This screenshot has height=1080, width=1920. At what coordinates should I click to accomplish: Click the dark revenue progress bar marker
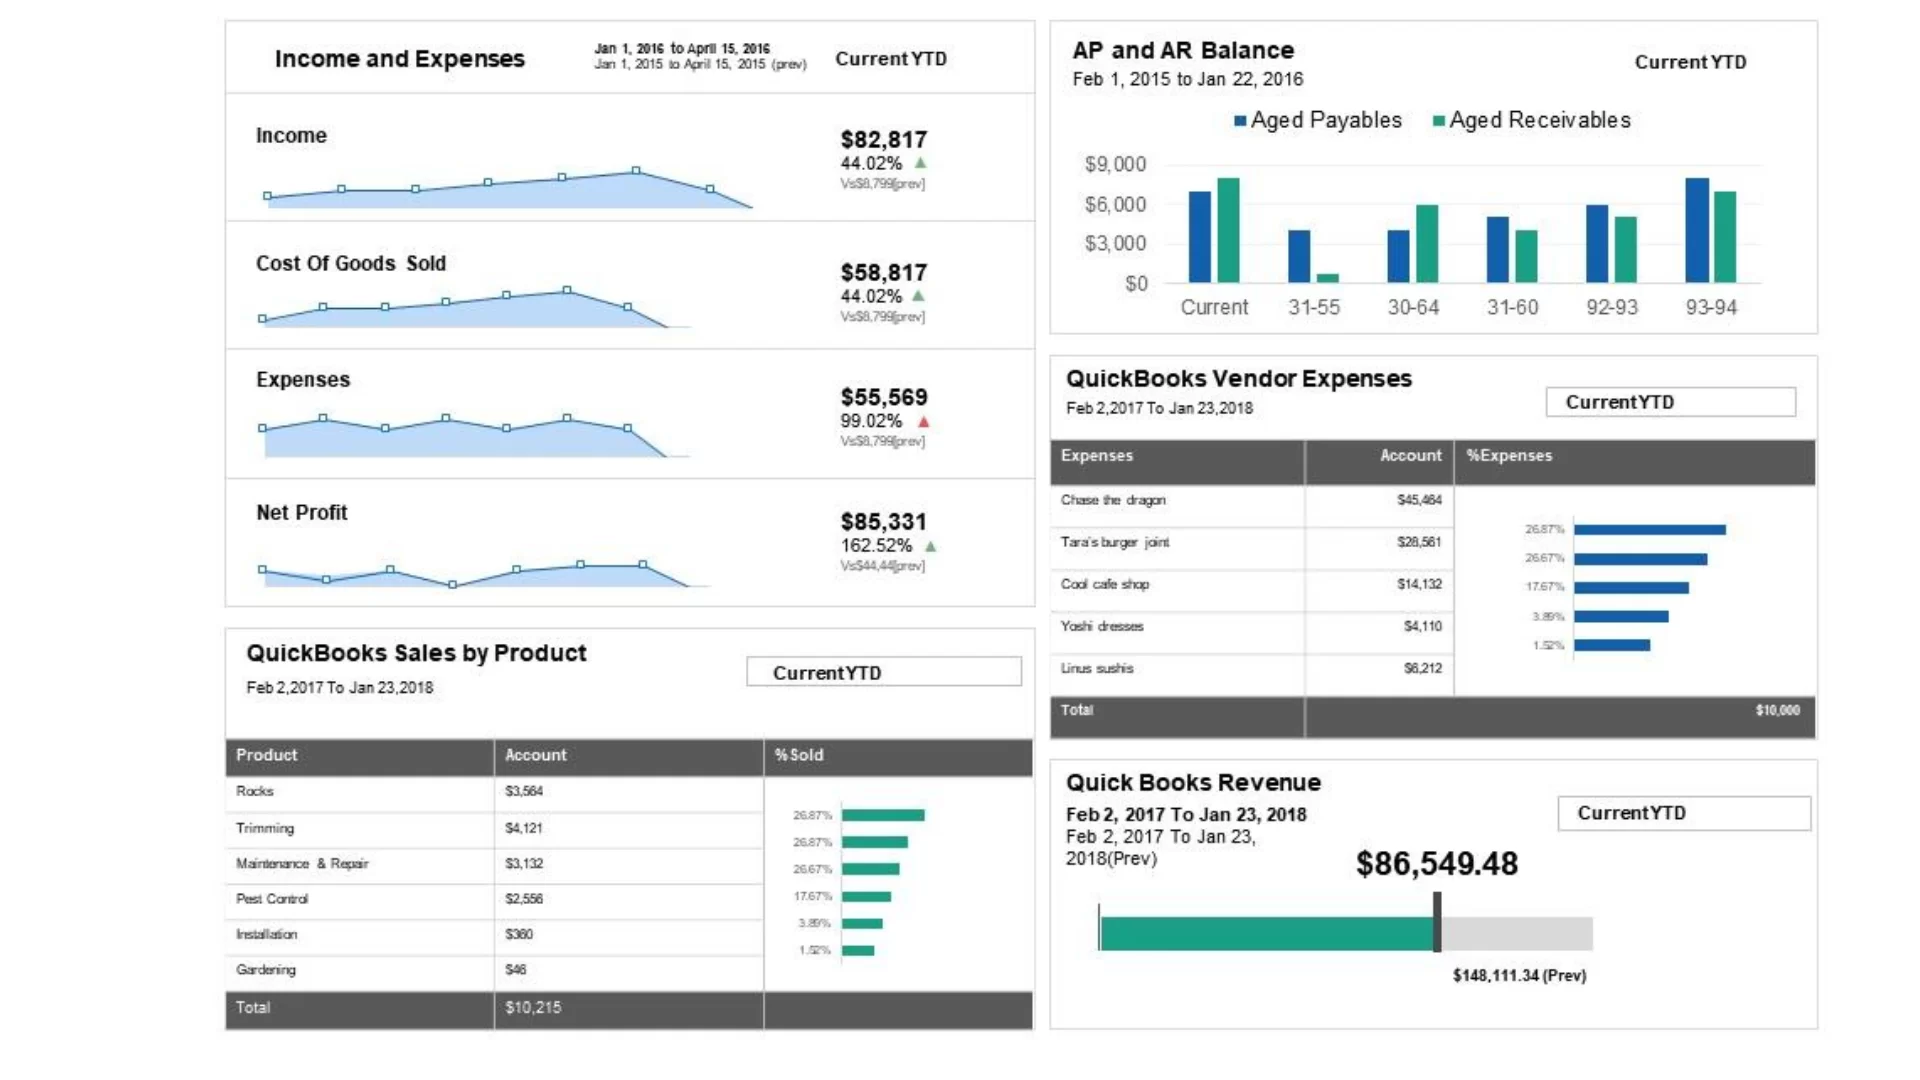click(1437, 922)
